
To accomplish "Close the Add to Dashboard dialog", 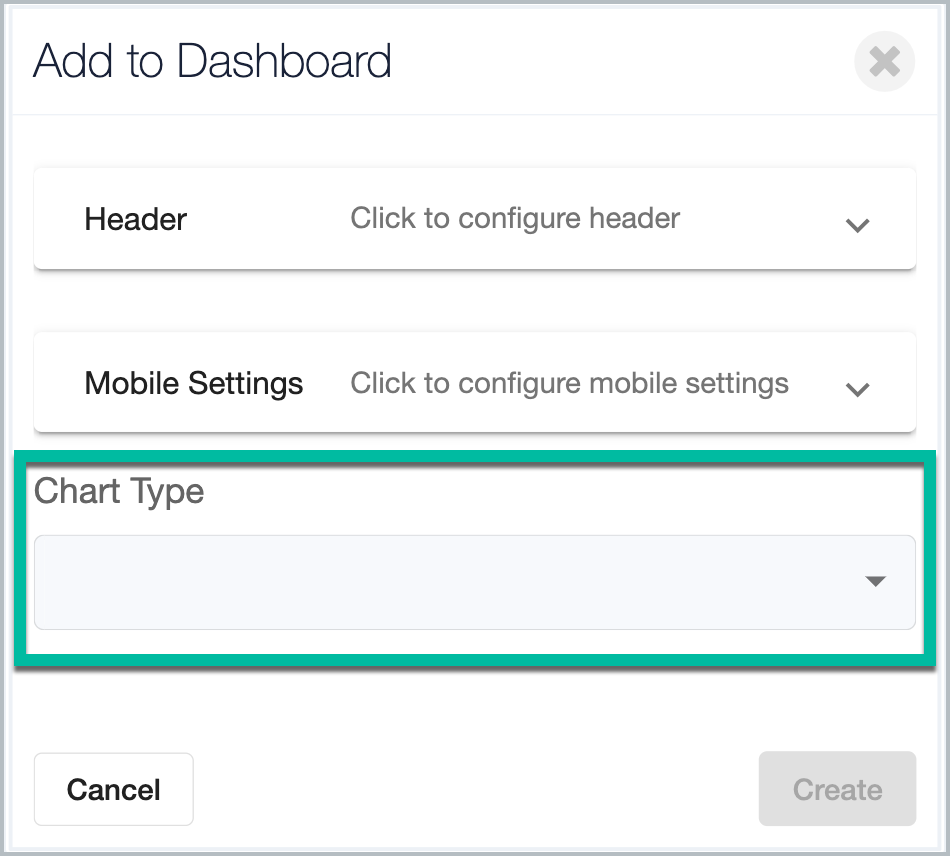I will point(884,61).
